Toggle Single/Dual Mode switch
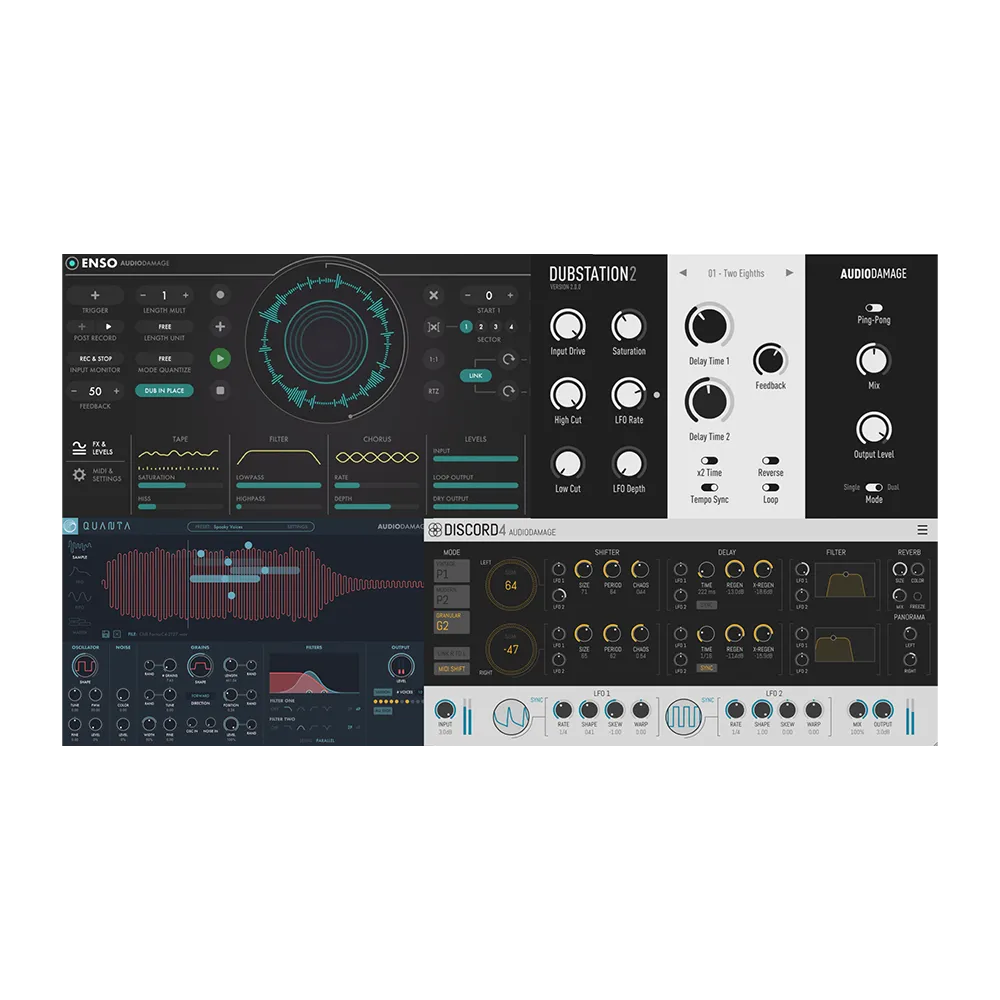 [x=874, y=487]
